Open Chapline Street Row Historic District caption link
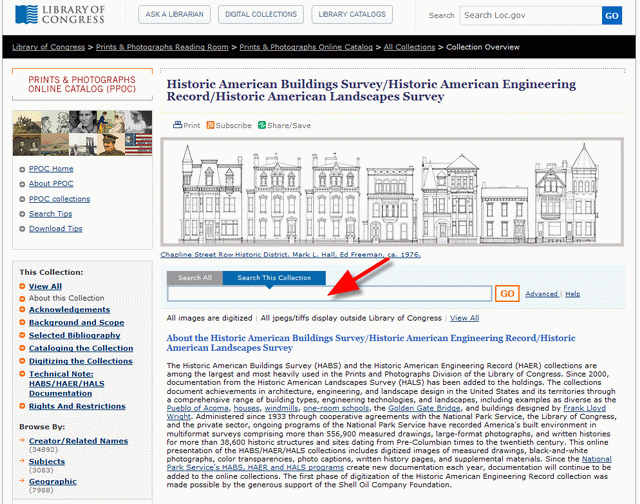This screenshot has height=504, width=640. 290,255
